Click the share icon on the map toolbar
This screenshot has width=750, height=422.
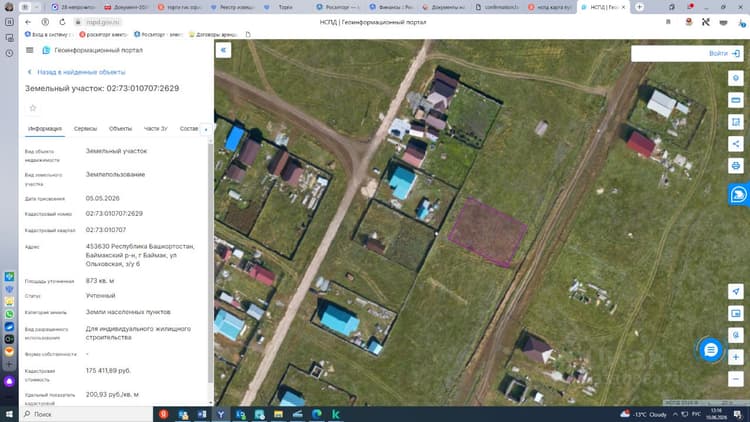[736, 144]
